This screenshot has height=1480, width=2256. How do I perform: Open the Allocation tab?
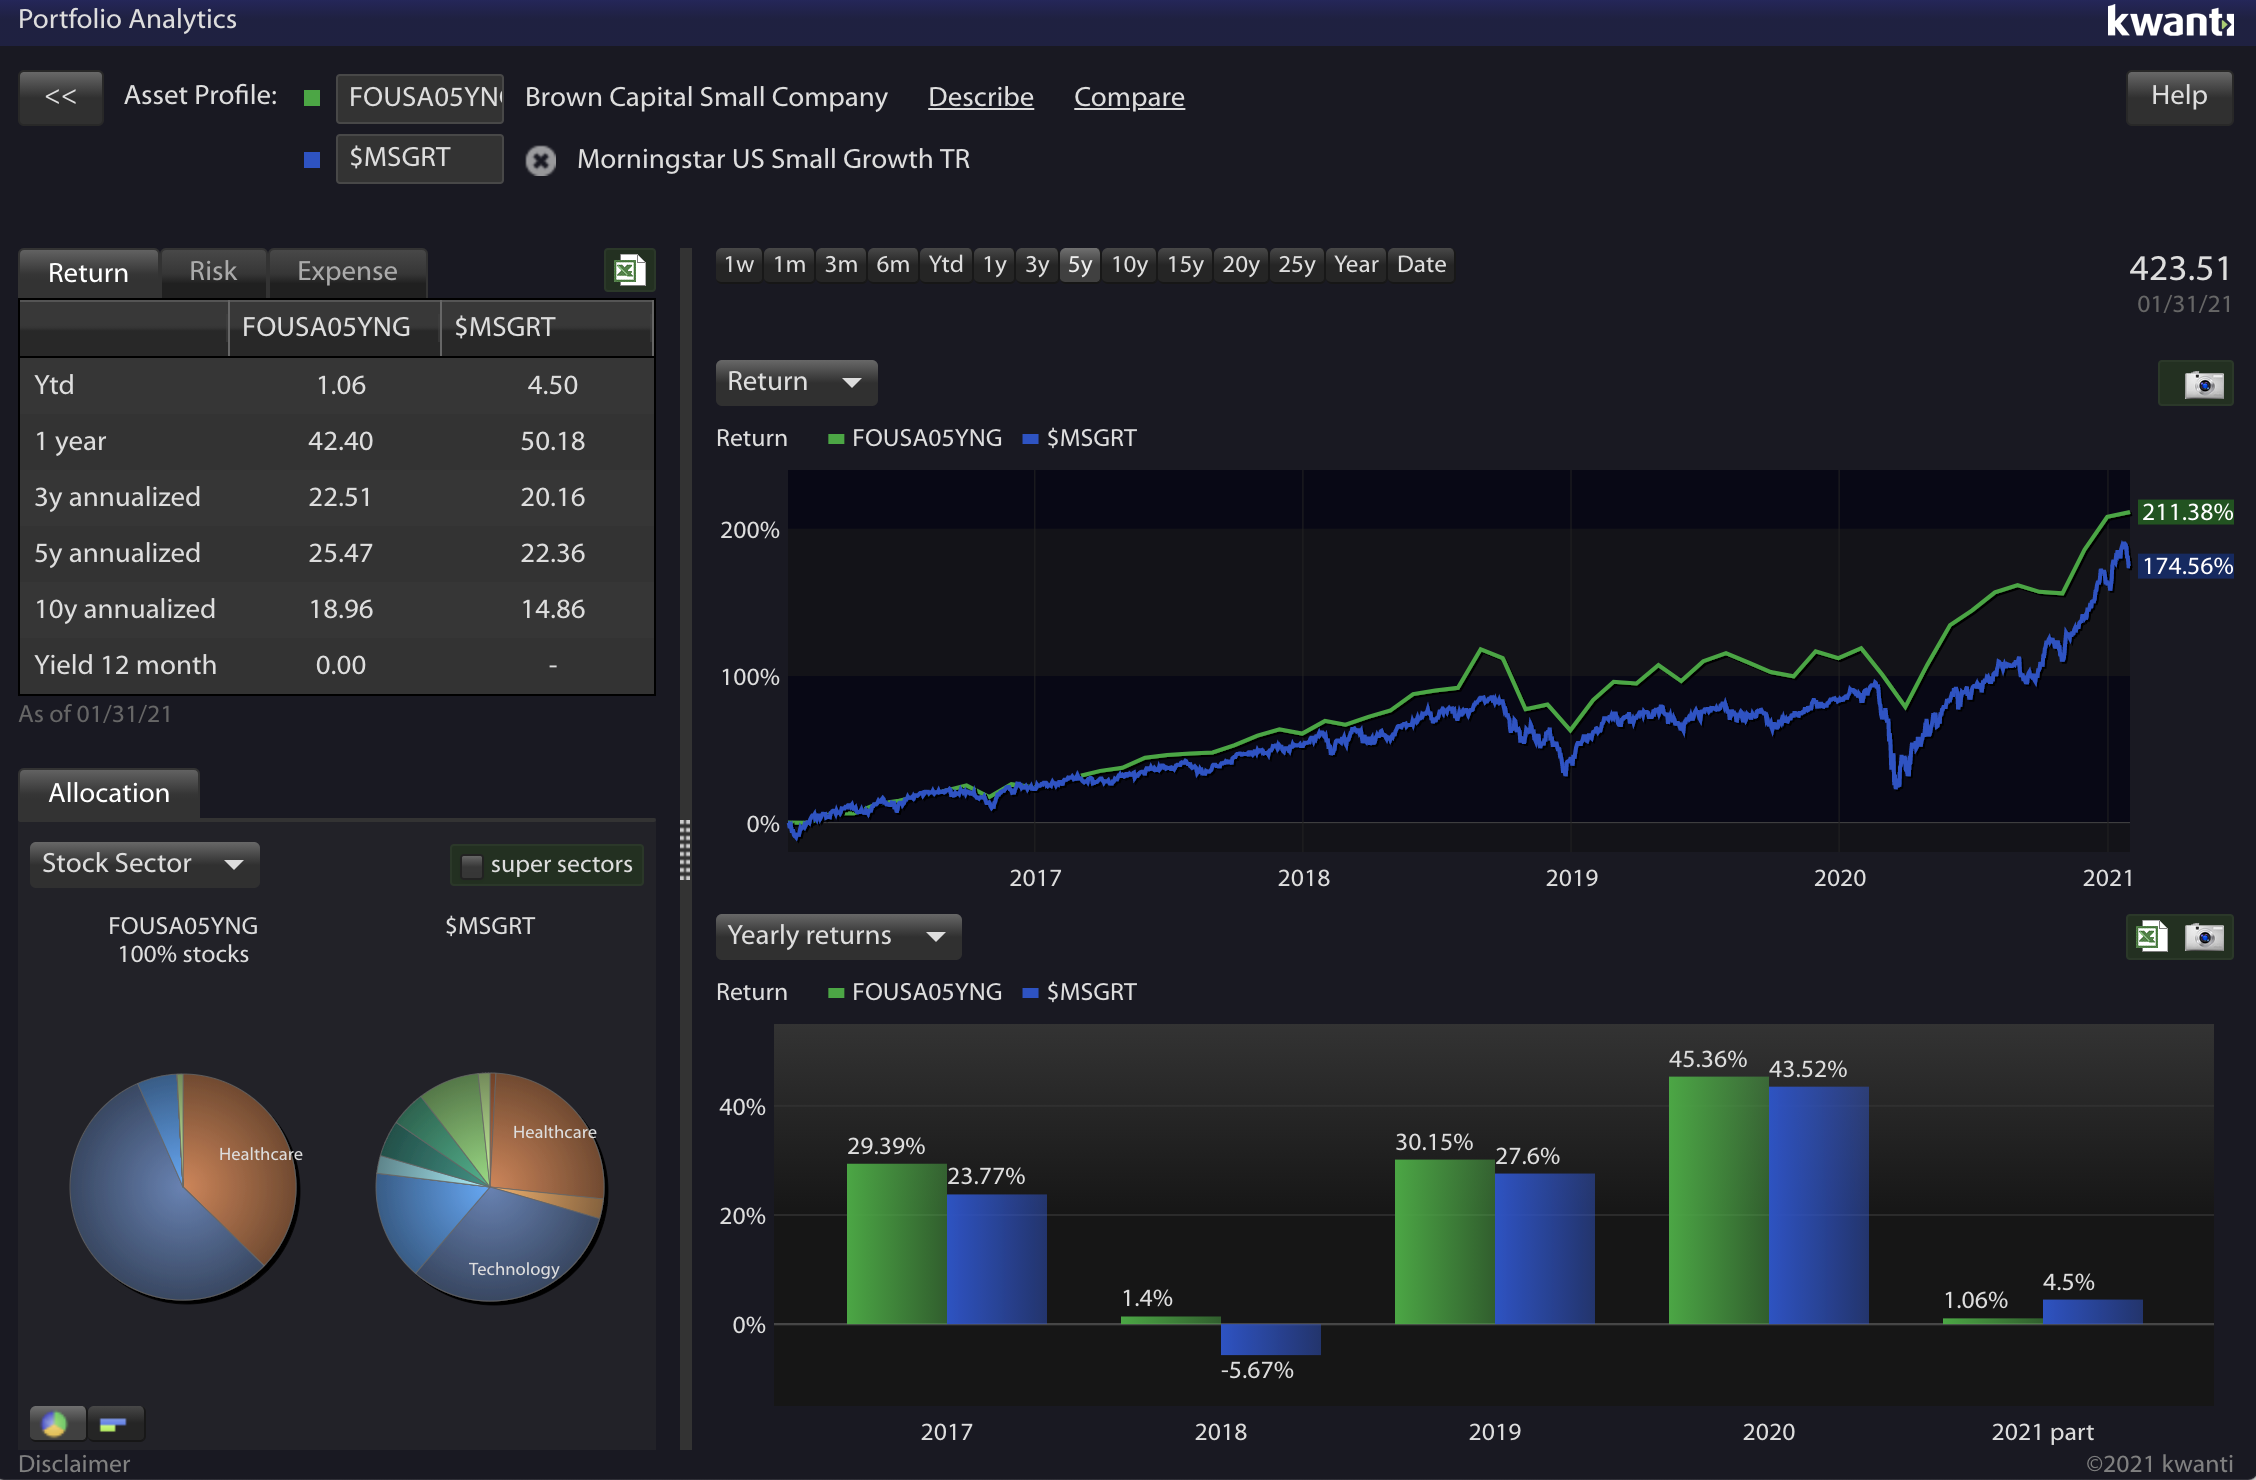[x=109, y=793]
